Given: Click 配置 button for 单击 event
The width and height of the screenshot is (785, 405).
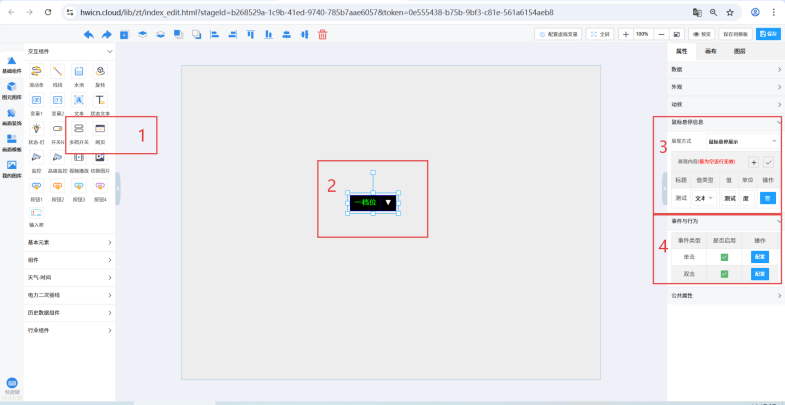Looking at the screenshot, I should click(x=759, y=257).
